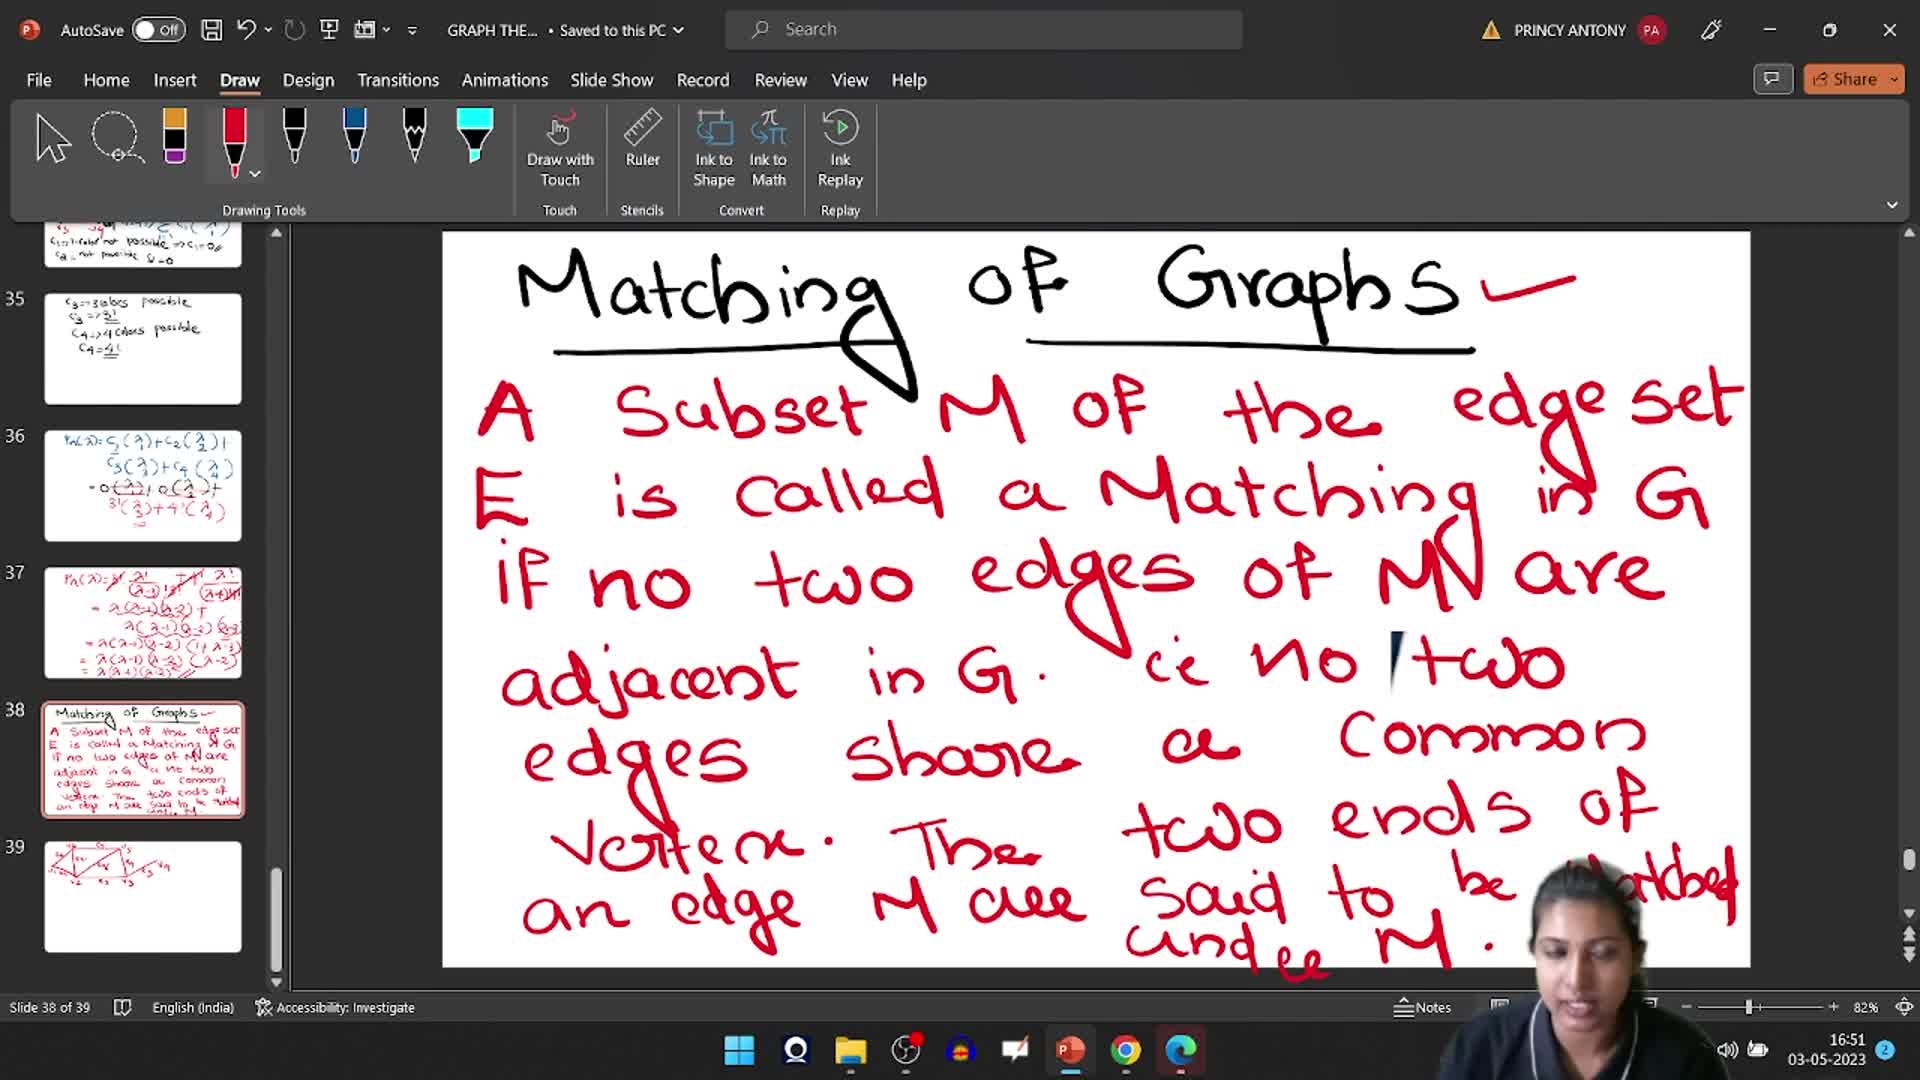Open the Transitions tab
This screenshot has width=1920, height=1080.
pos(398,80)
